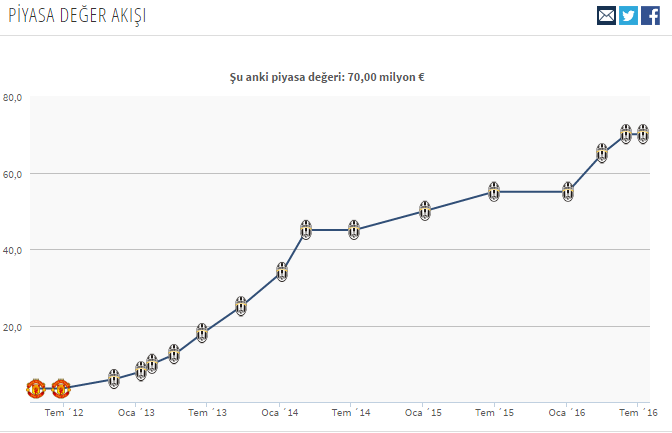Select the leftmost Manchester United crest marker

pos(36,388)
